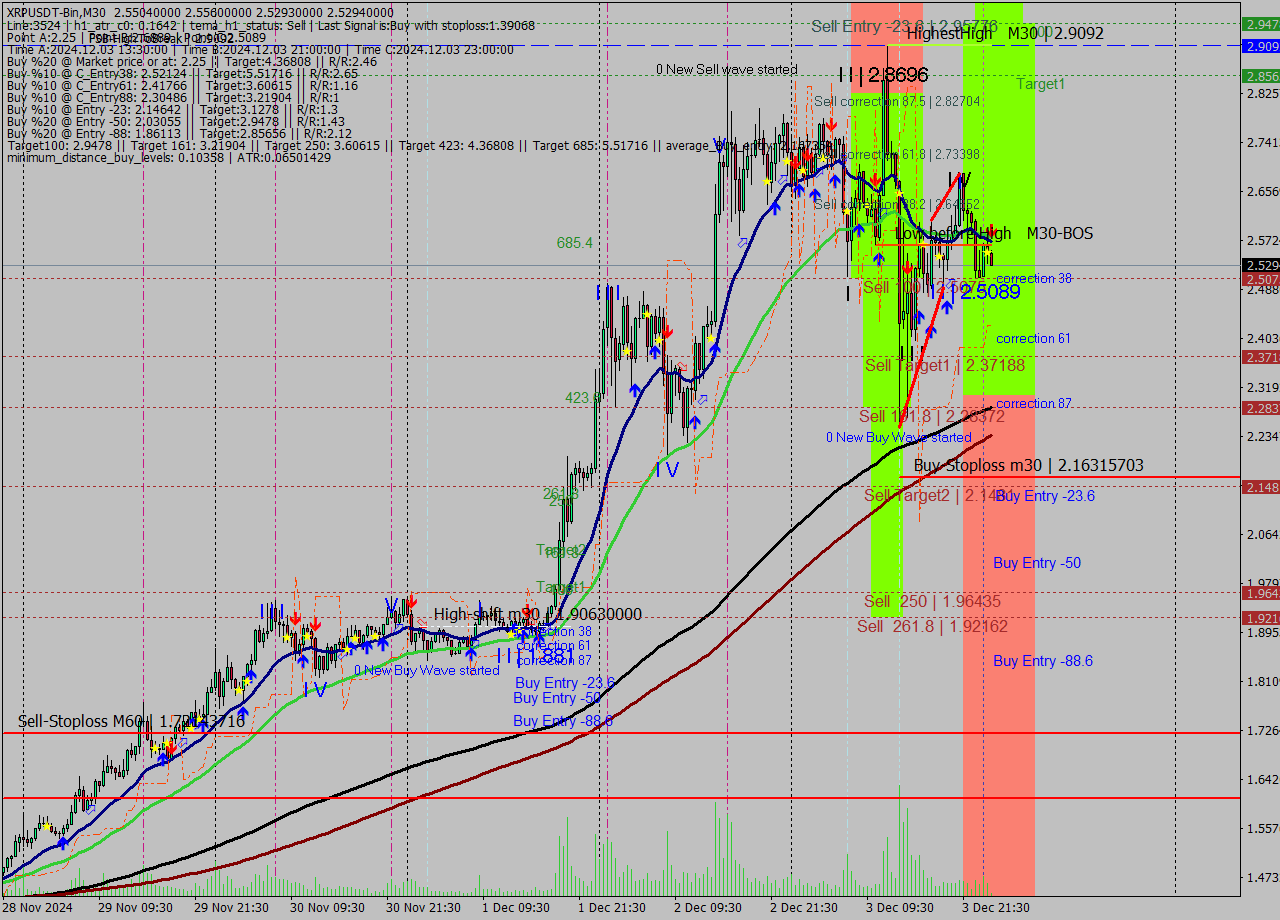Select the 'Buy %10 @ C_Entry88: 2.30486' line

(x=173, y=98)
